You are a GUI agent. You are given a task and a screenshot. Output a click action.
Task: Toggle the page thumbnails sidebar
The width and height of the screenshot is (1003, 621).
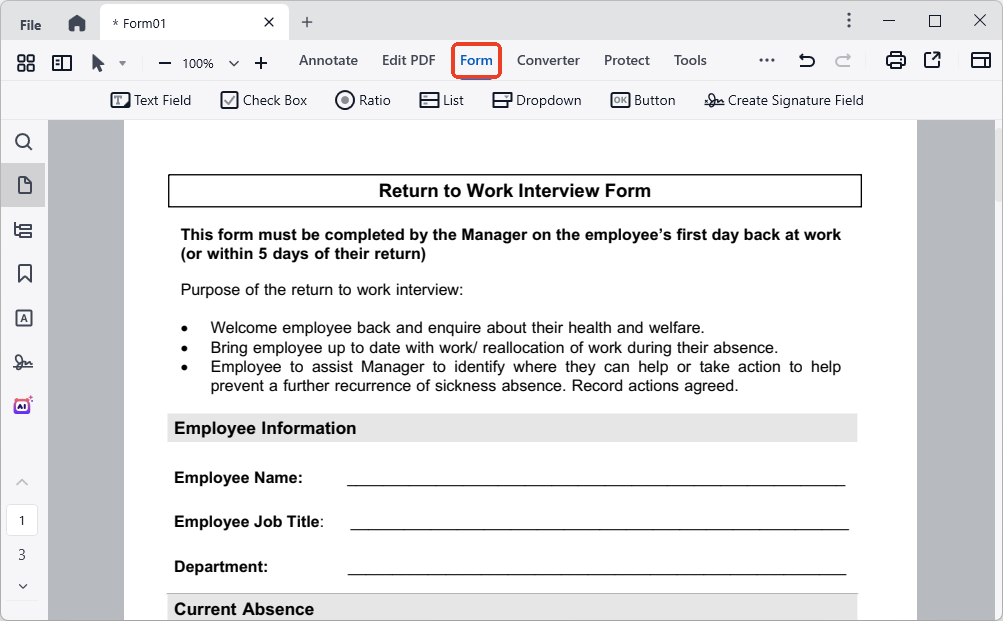pyautogui.click(x=23, y=185)
